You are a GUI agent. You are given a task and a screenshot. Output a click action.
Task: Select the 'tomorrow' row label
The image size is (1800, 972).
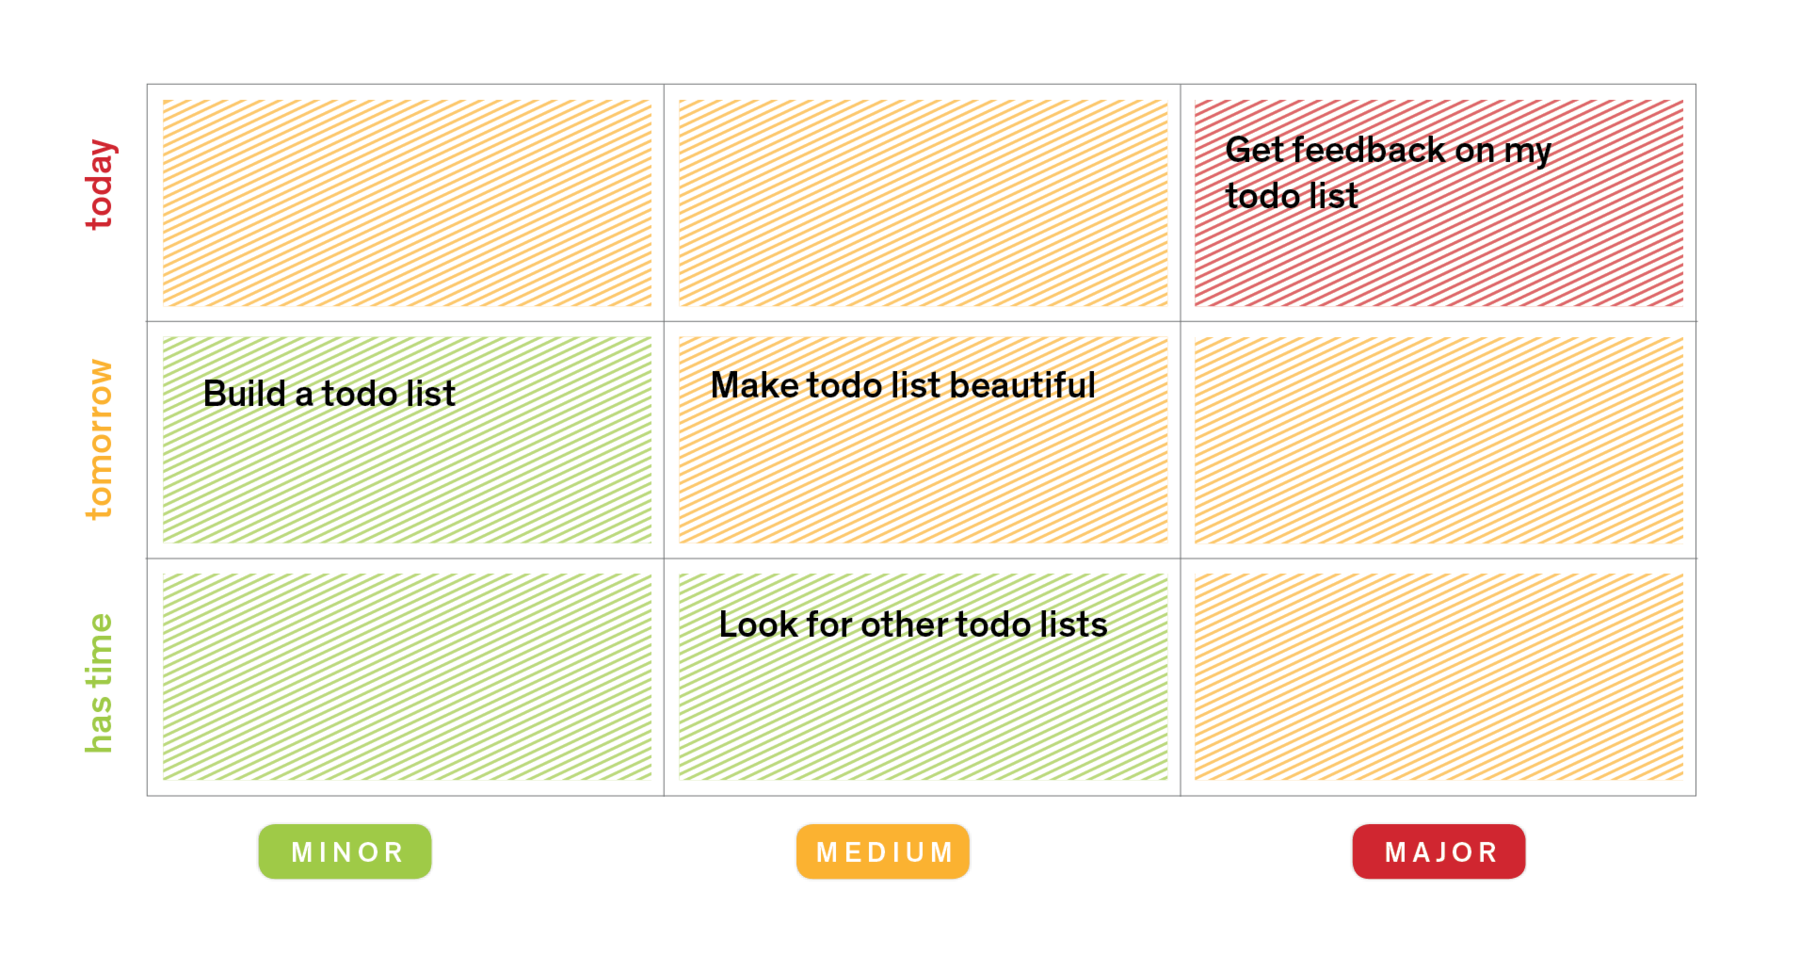[x=100, y=439]
